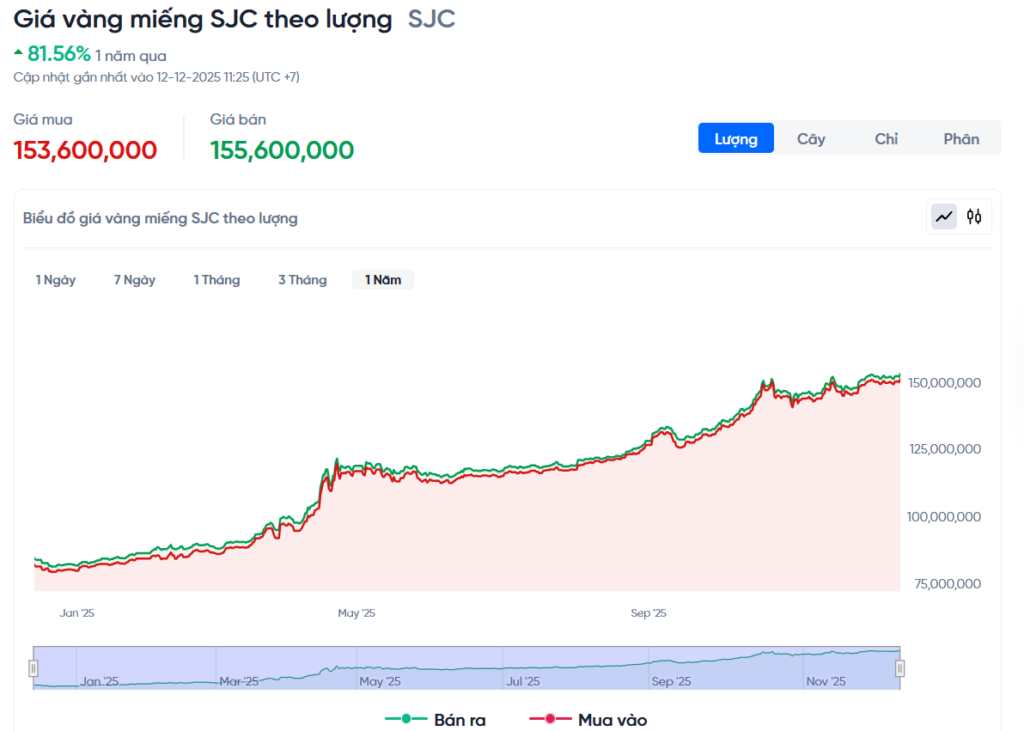Switch unit to Chỉ
Viewport: 1024px width, 731px height.
pos(886,139)
